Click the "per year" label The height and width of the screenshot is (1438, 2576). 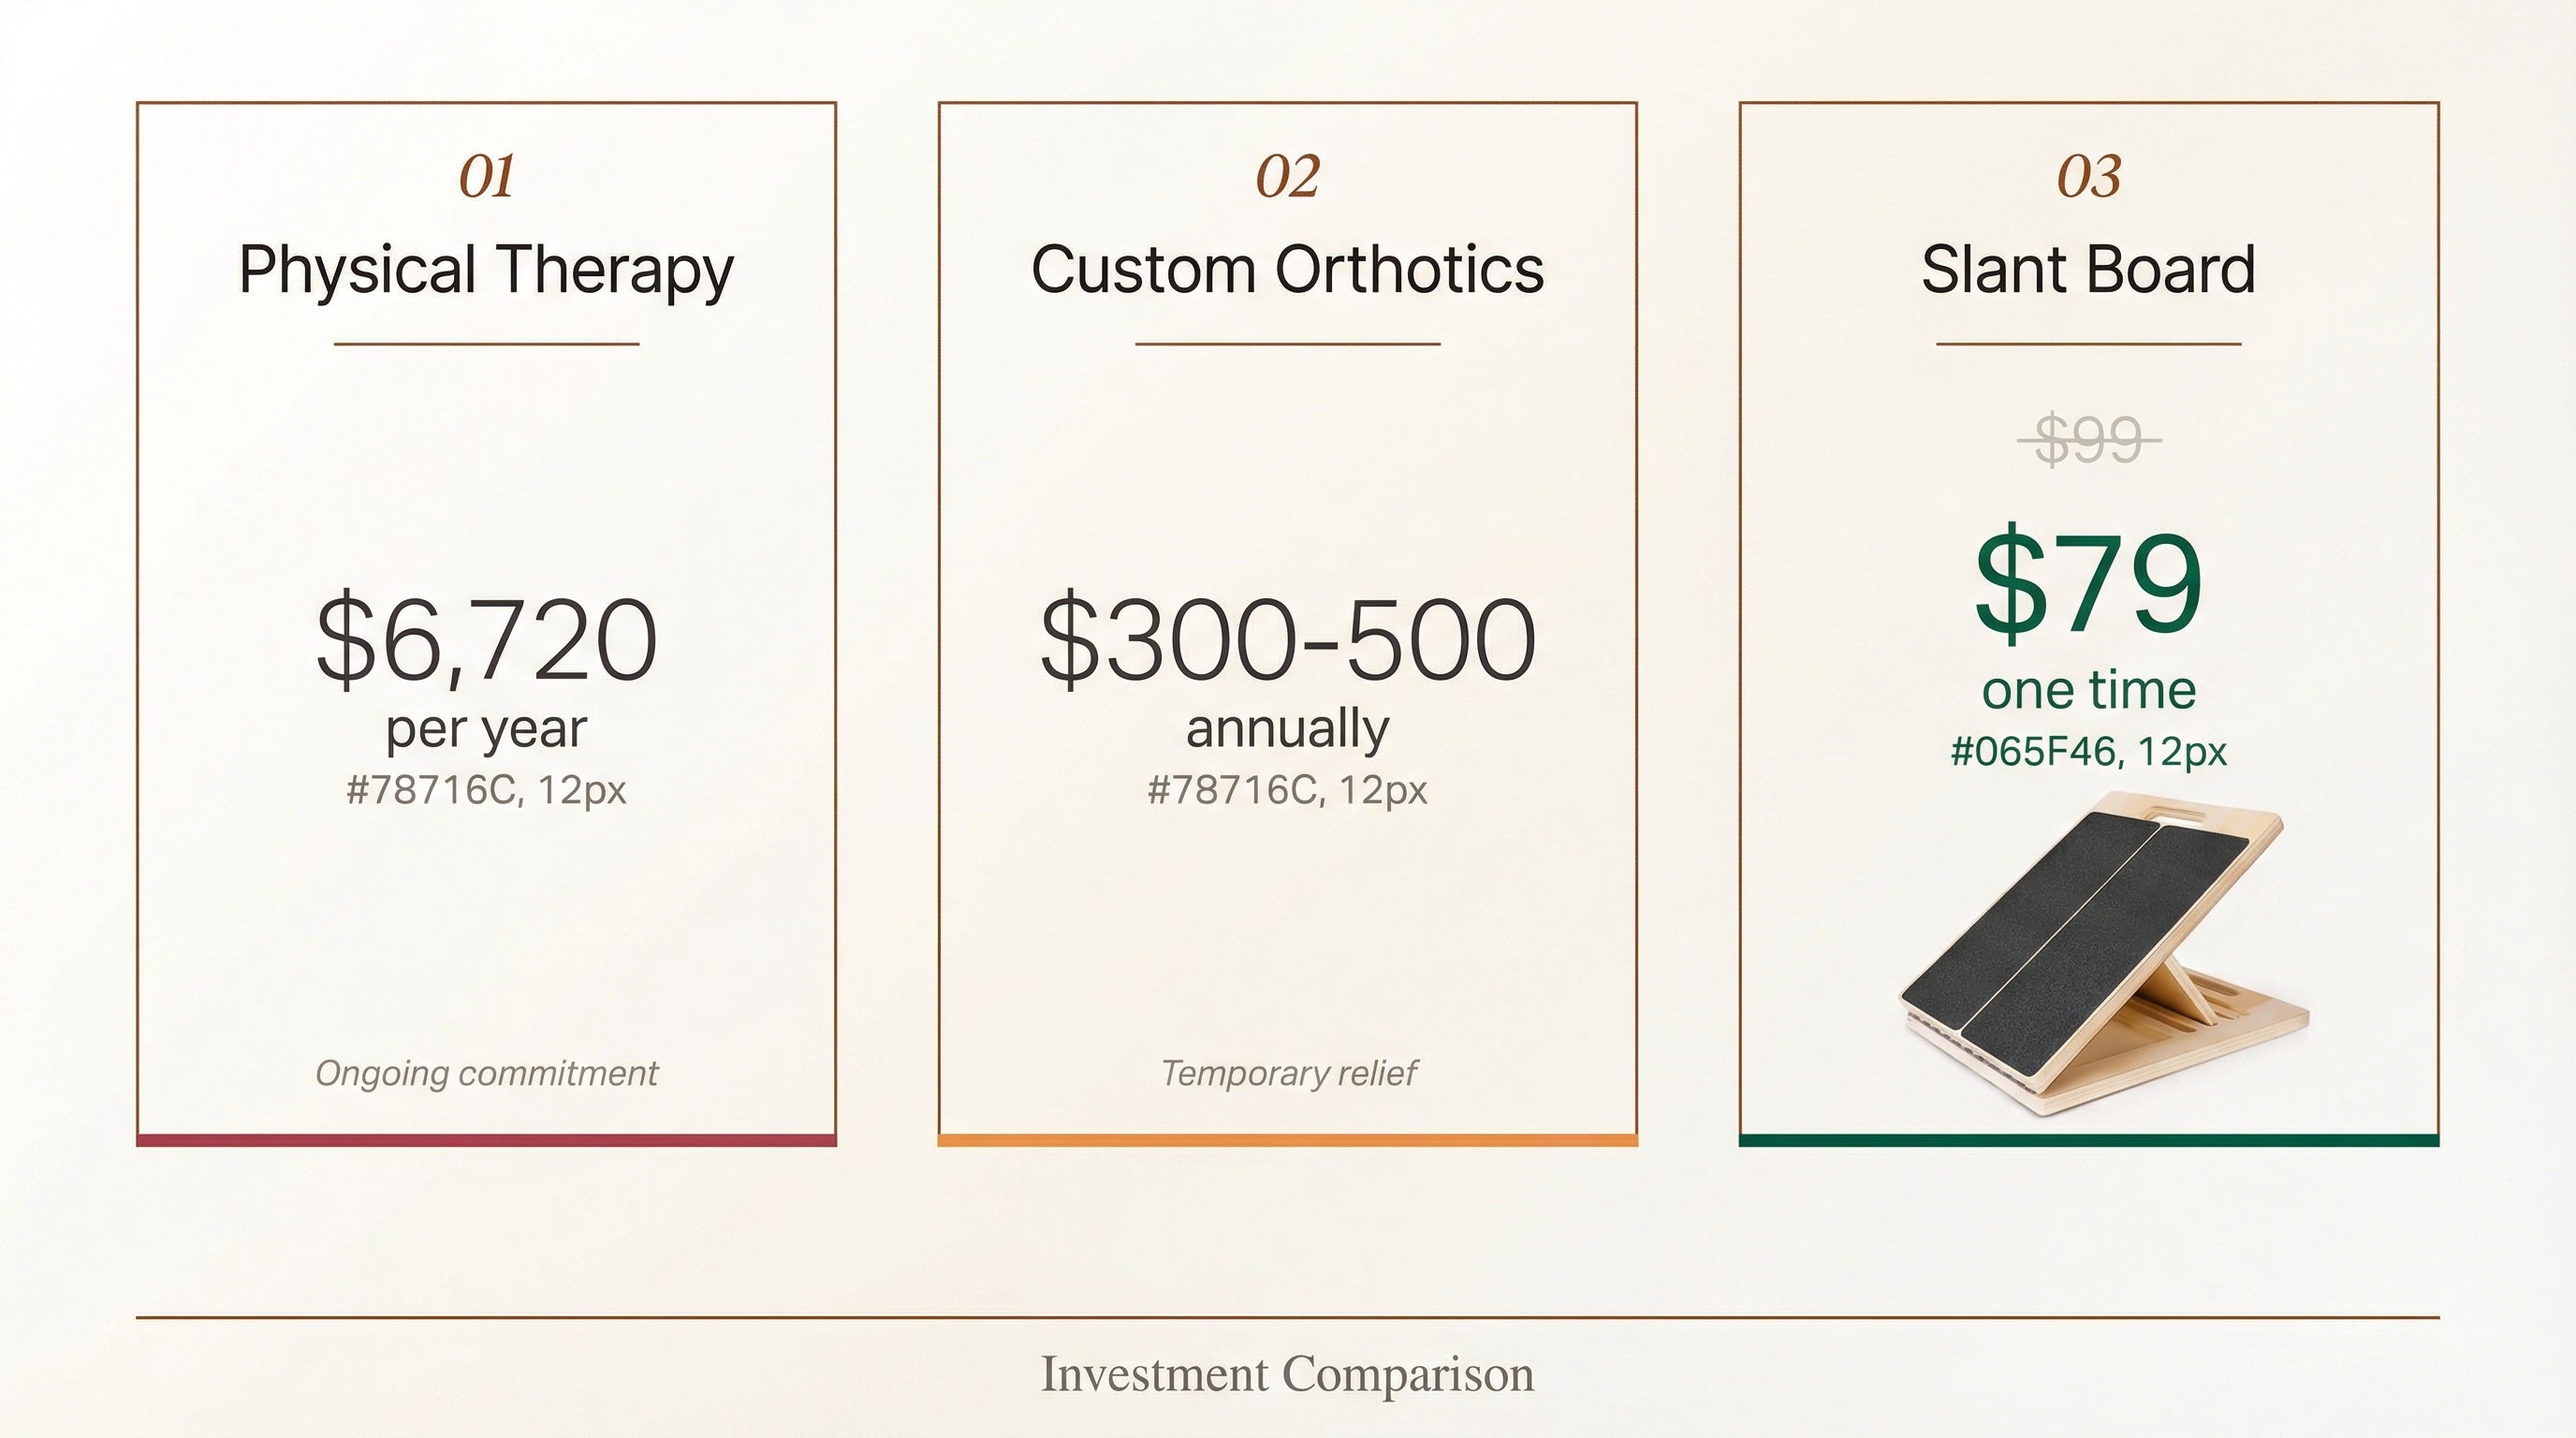point(486,729)
